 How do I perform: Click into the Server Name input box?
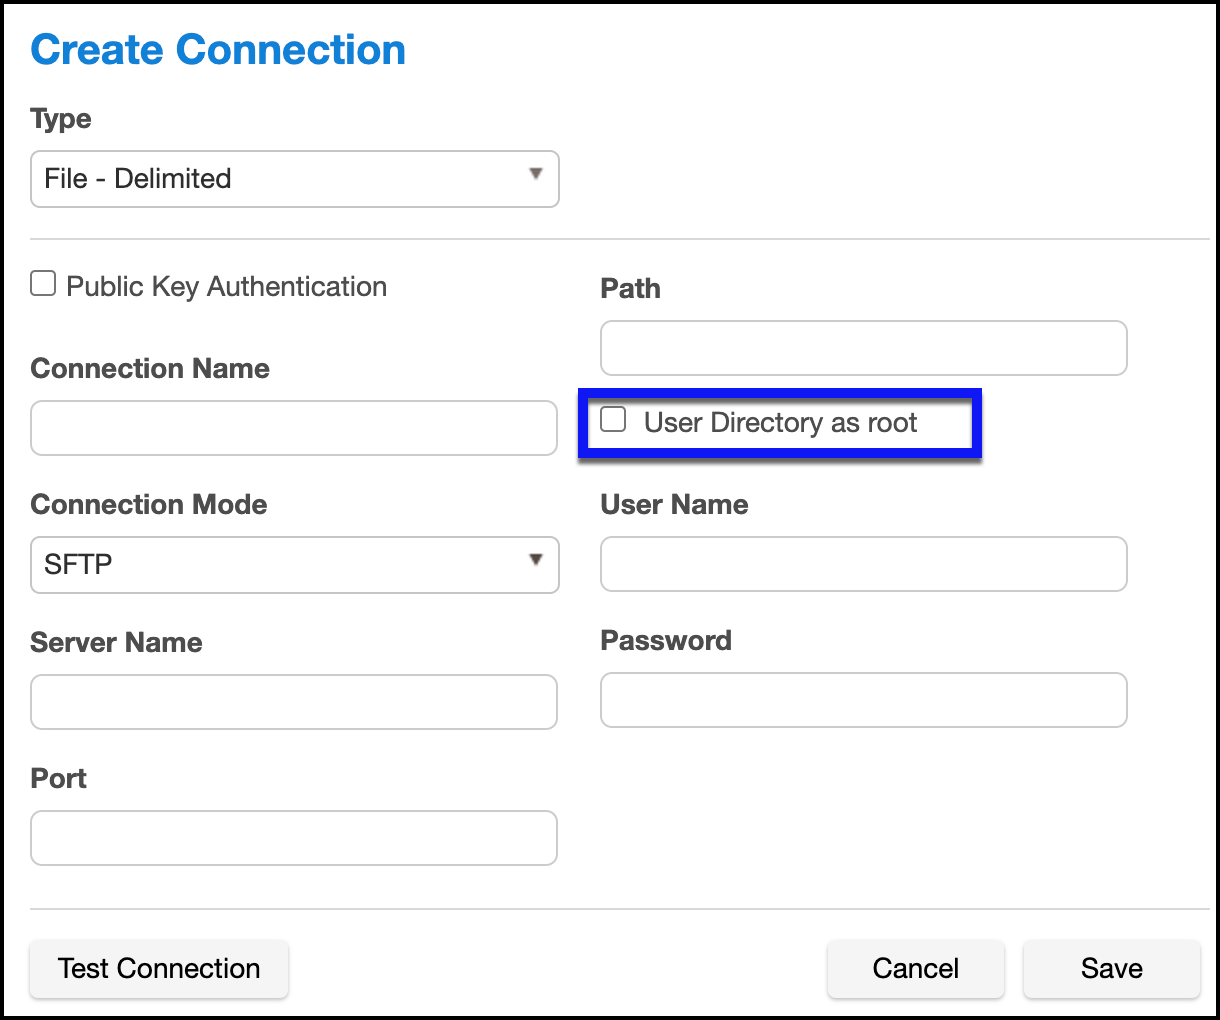pos(294,702)
